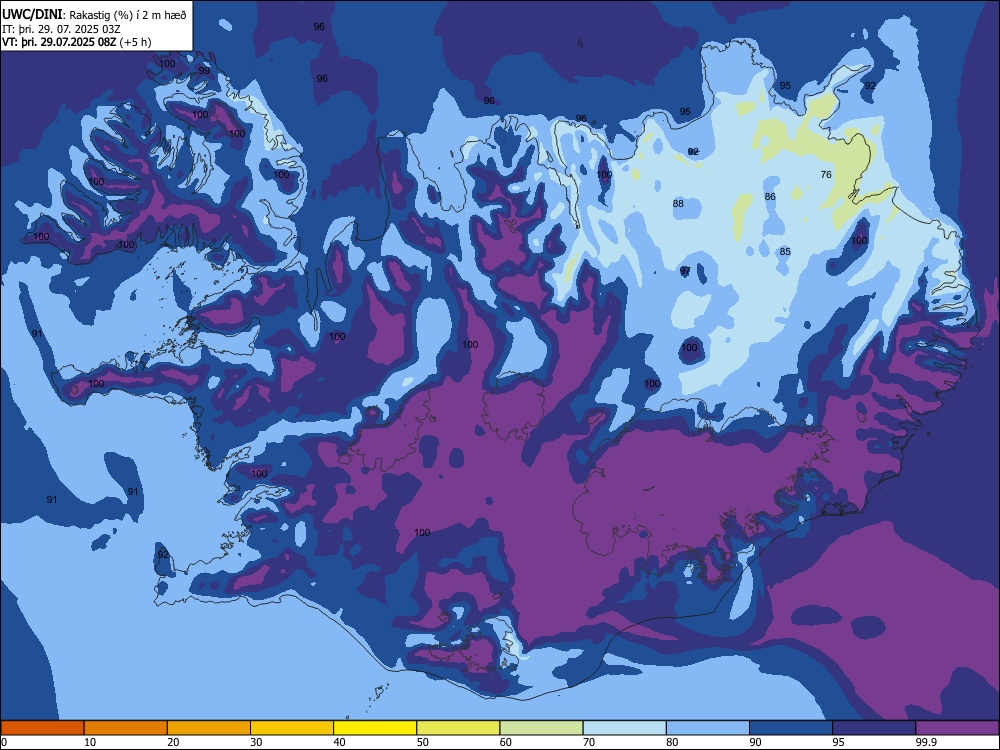
Task: Click the humidity value 86 on the map
Action: tap(770, 196)
